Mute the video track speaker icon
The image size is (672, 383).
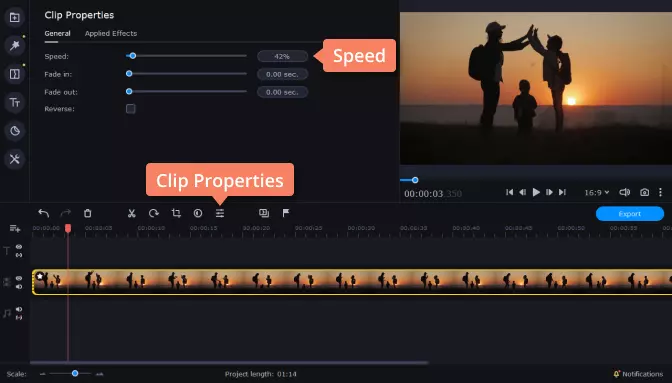click(19, 286)
